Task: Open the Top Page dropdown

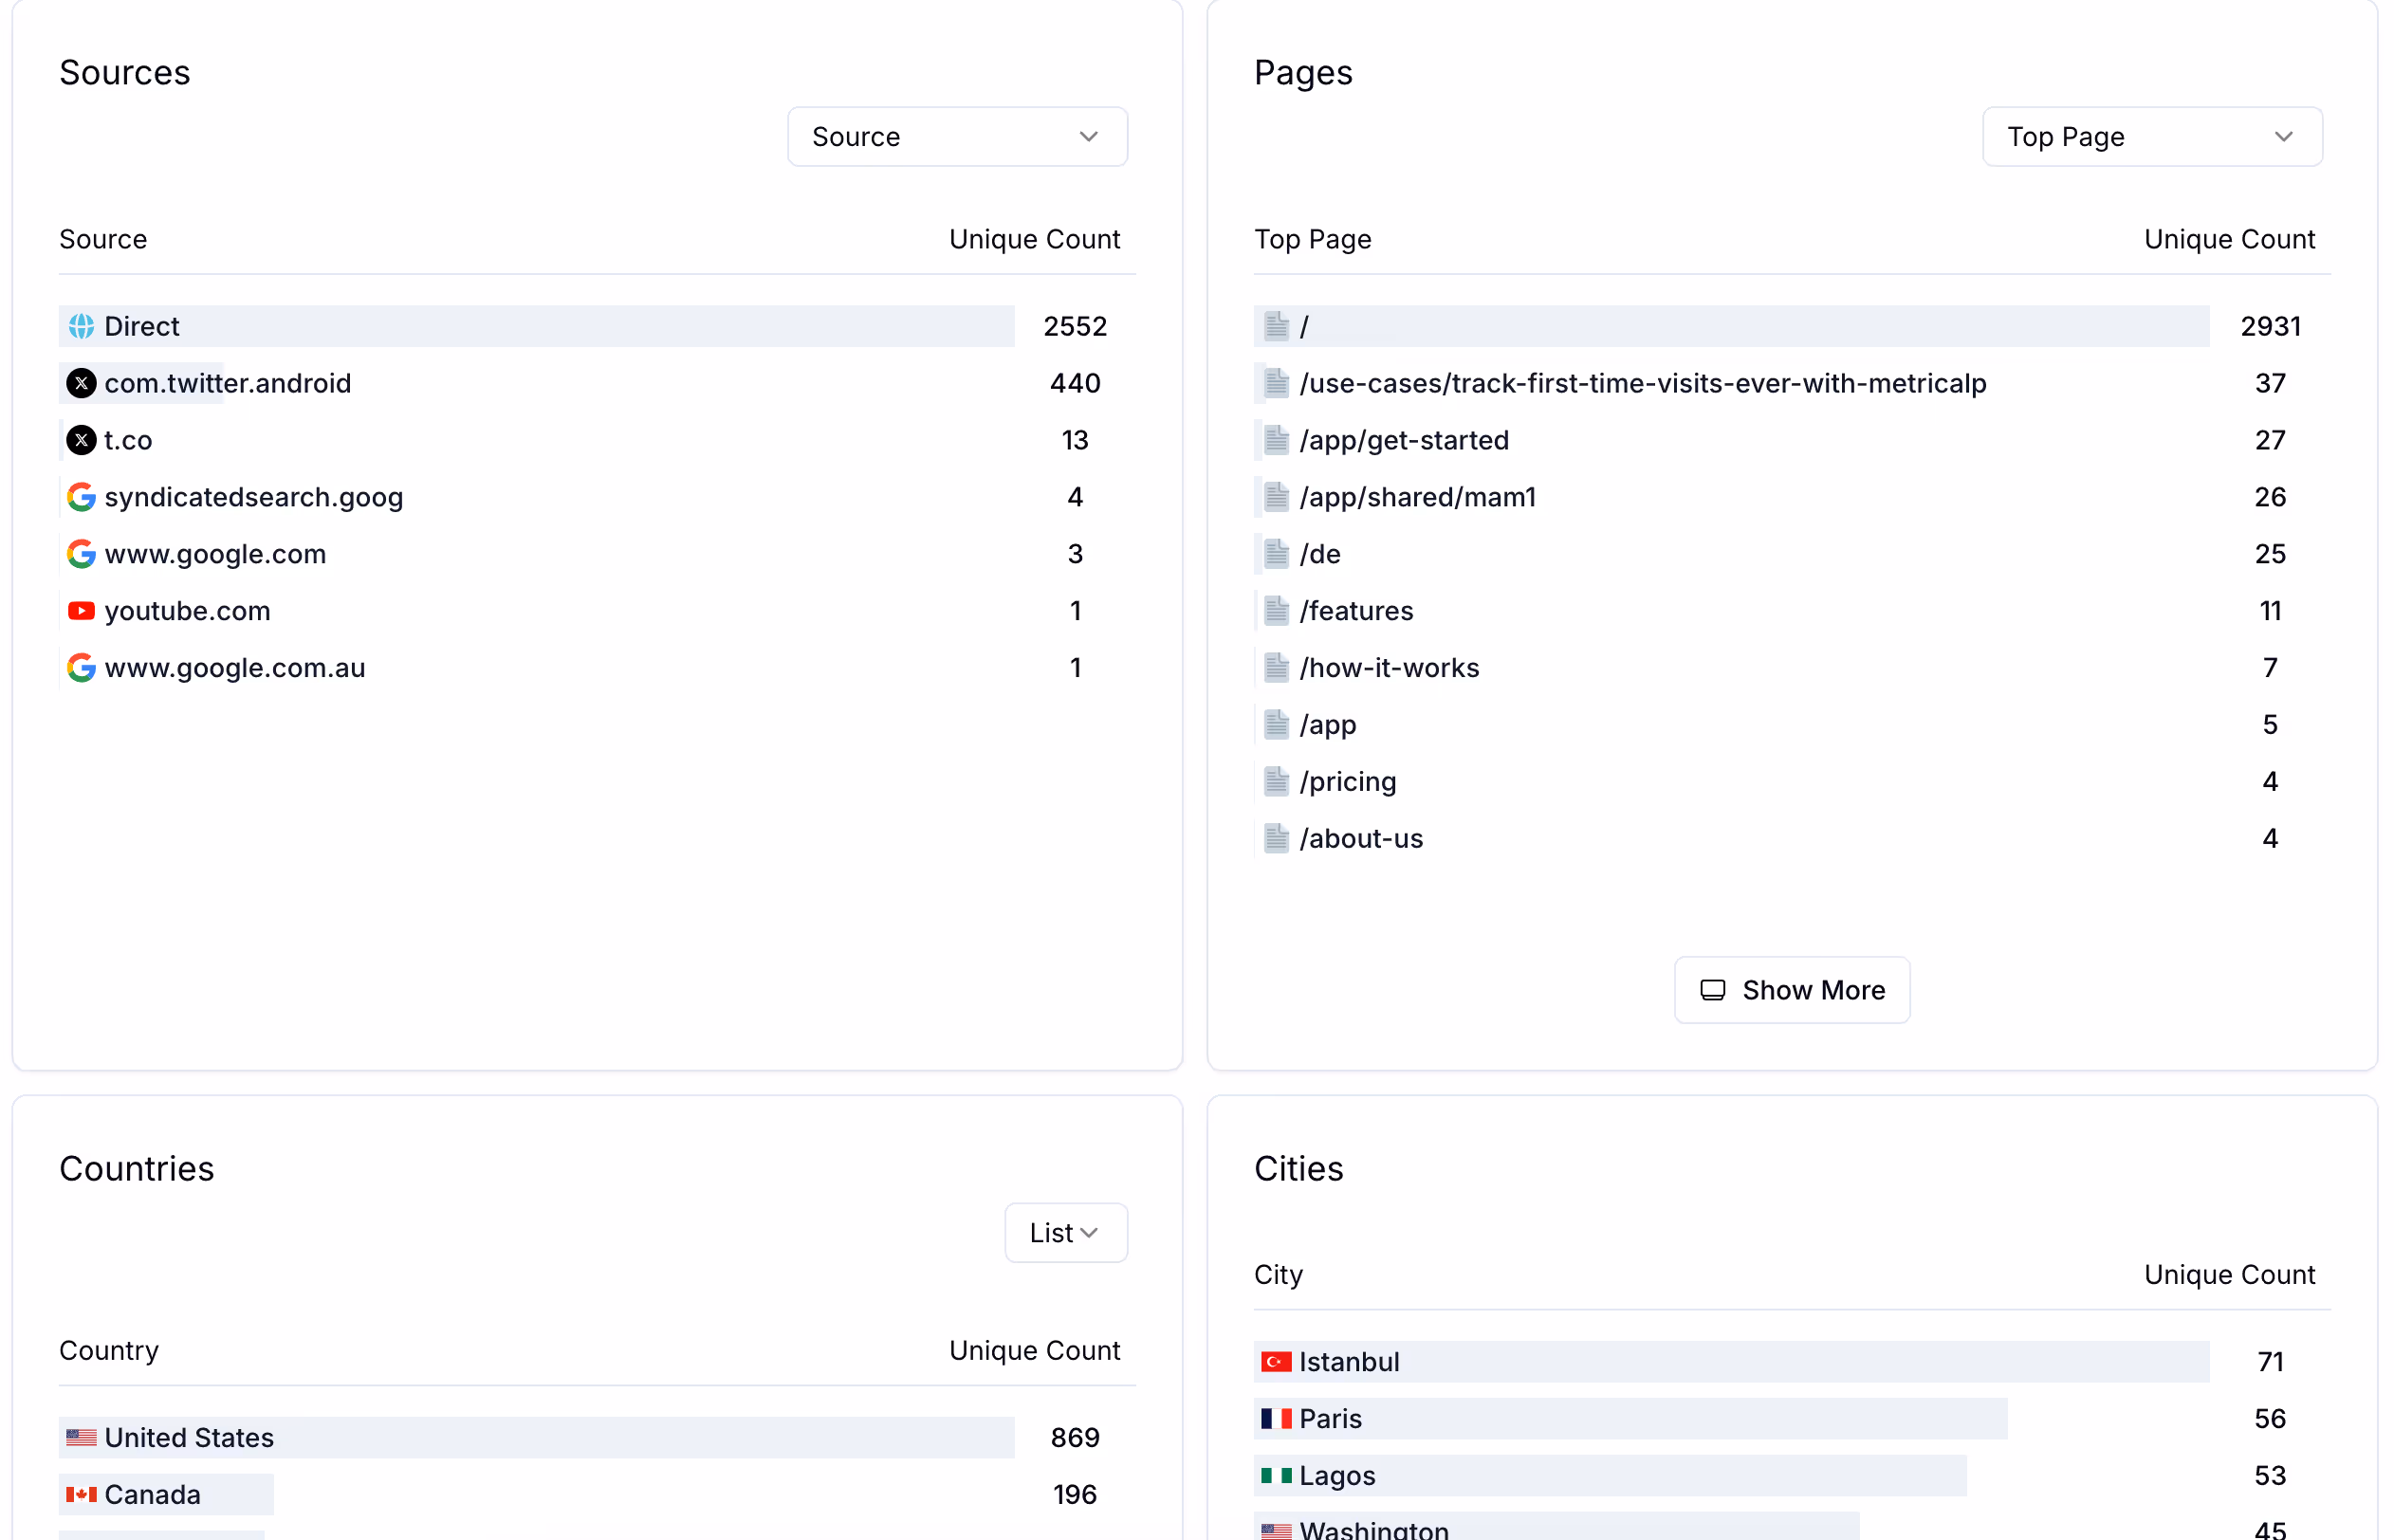Action: click(x=2151, y=137)
